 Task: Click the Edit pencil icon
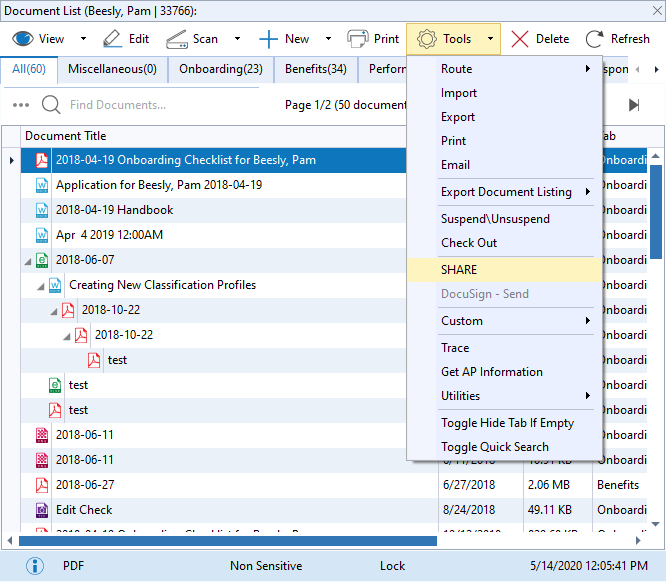point(112,39)
